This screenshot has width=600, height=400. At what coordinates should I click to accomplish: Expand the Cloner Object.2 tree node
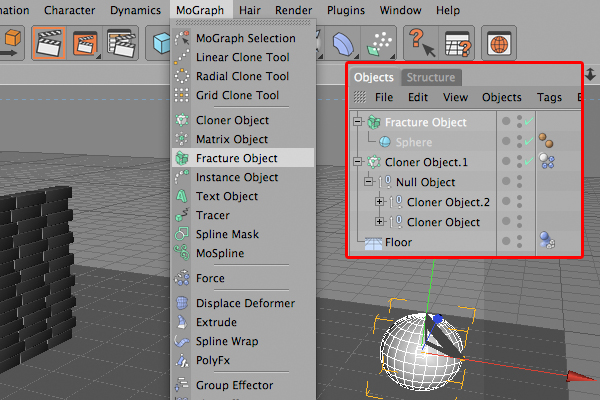pyautogui.click(x=379, y=201)
